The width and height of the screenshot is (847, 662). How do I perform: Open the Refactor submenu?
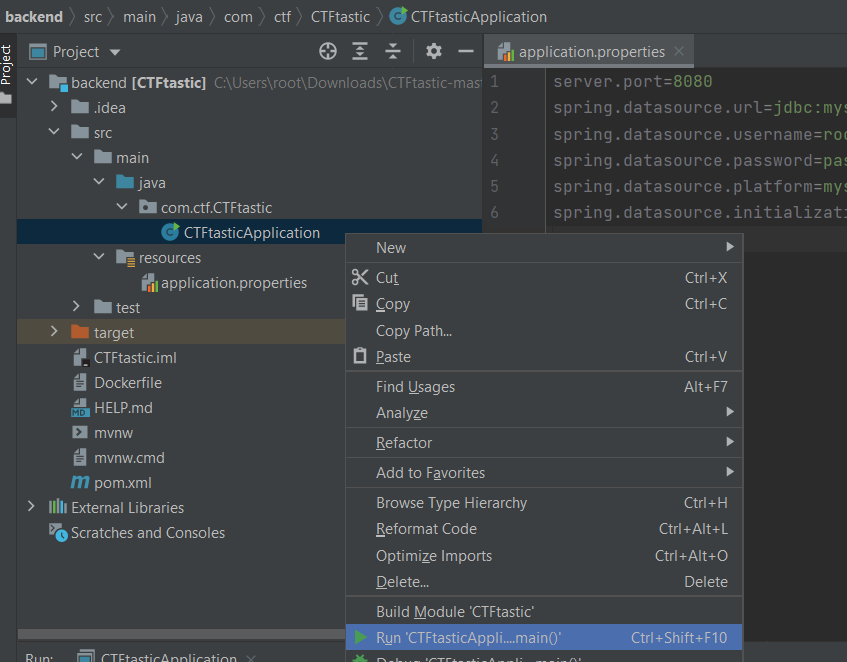coord(544,443)
